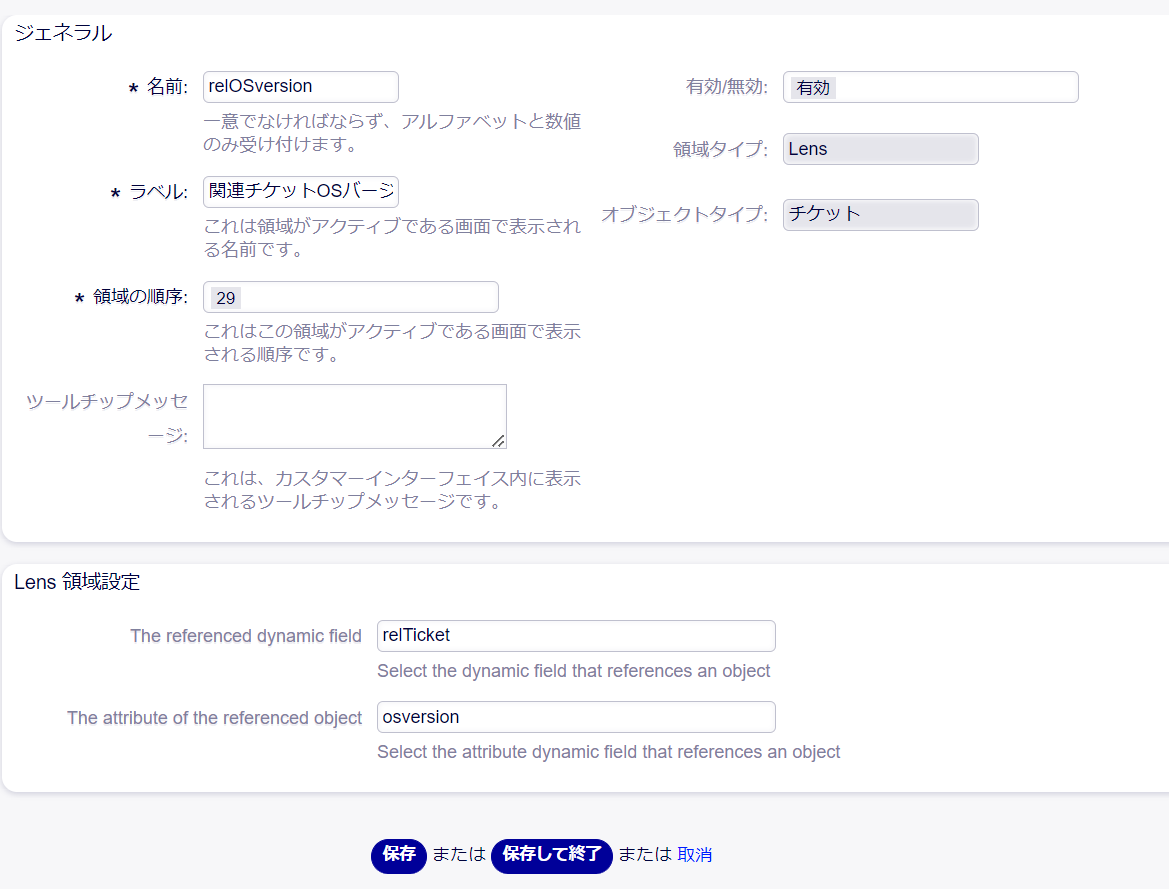This screenshot has width=1169, height=889.
Task: Click the 有効/無効 label
Action: pyautogui.click(x=727, y=87)
